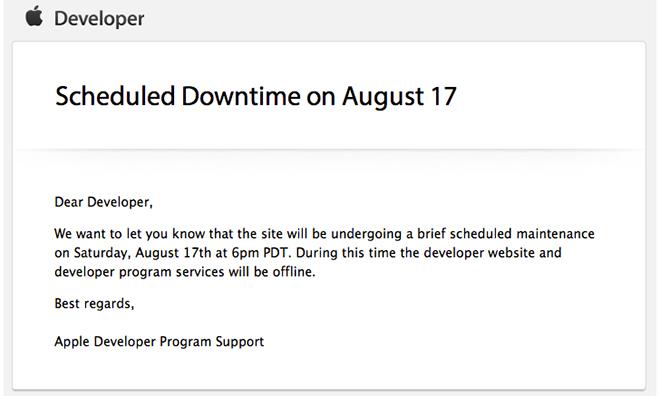Click the horizontal divider below the heading
This screenshot has width=660, height=396.
point(329,149)
